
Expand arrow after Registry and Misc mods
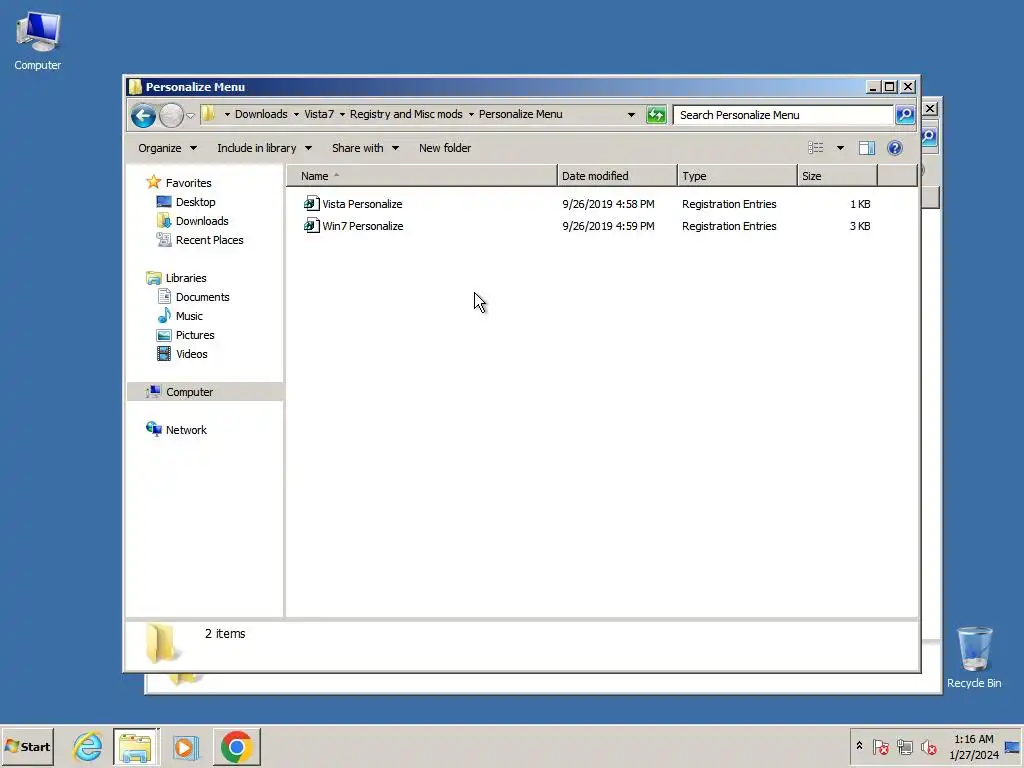pyautogui.click(x=471, y=114)
